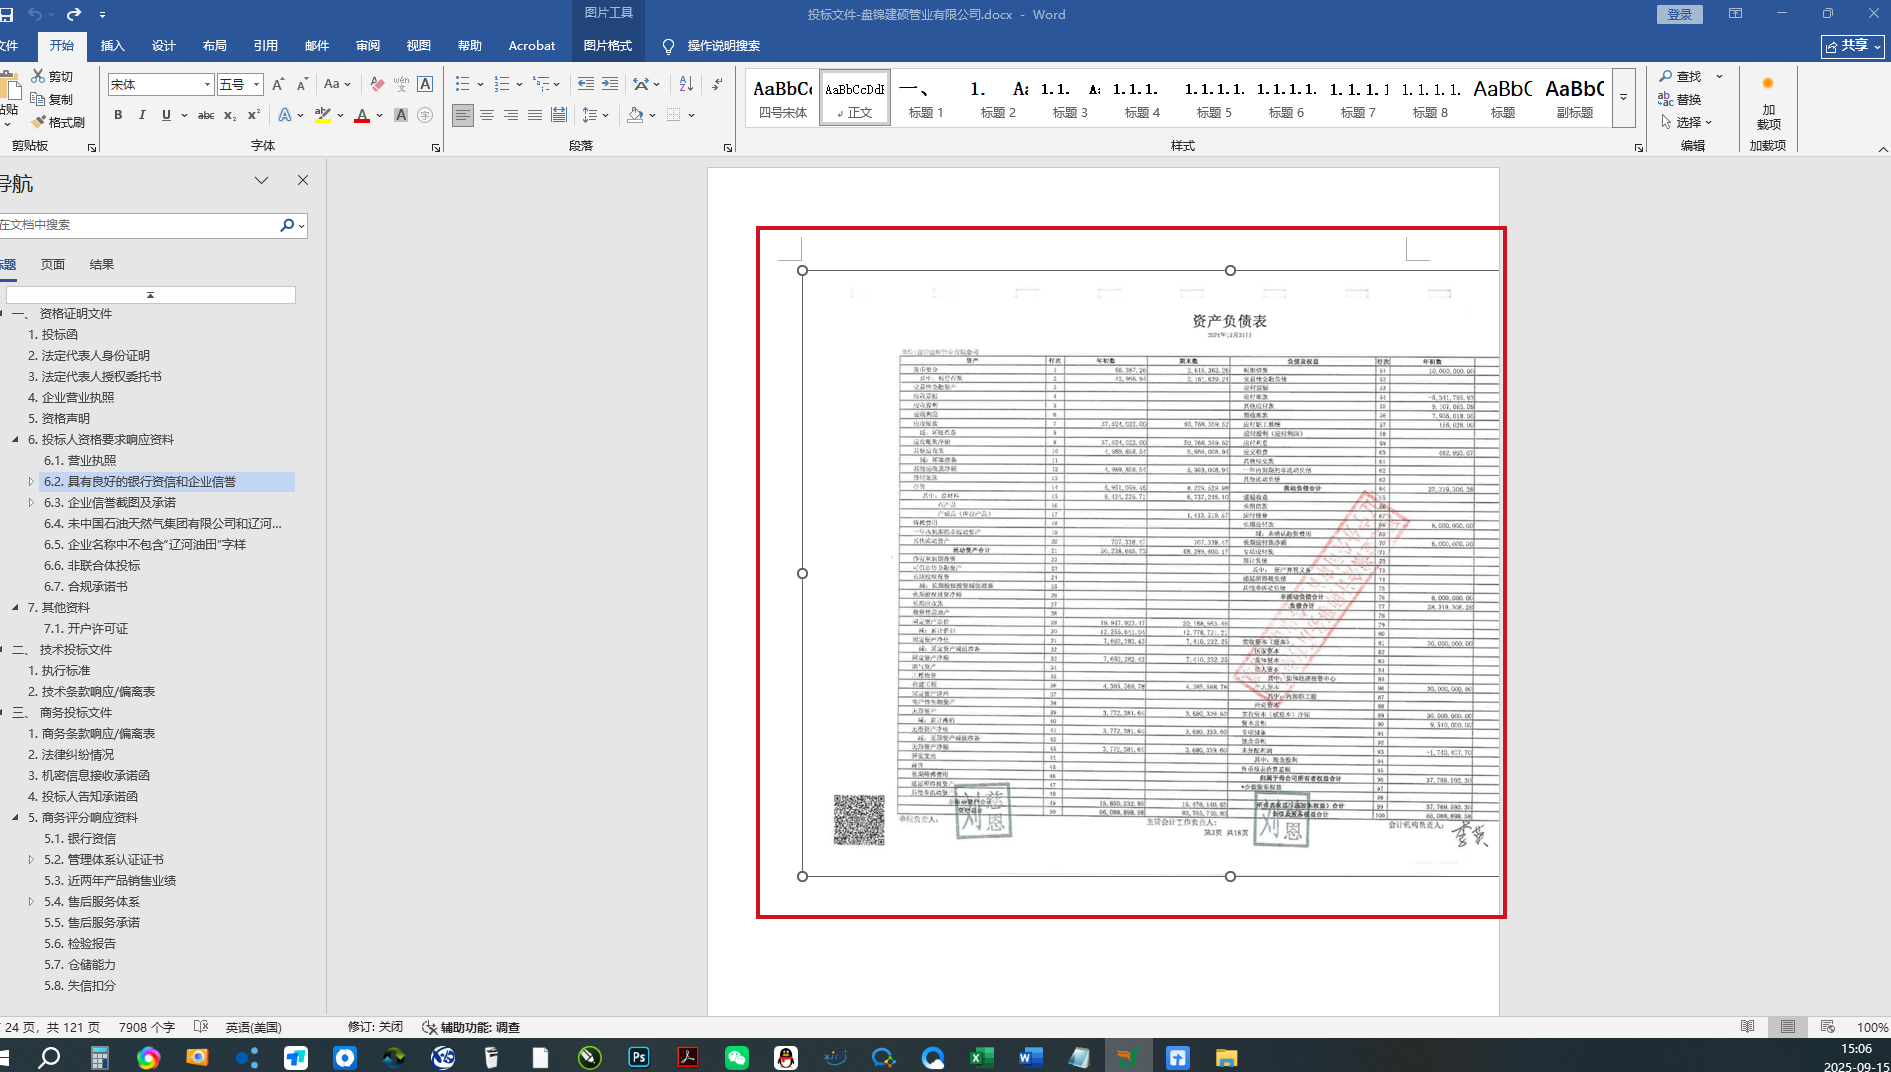This screenshot has height=1072, width=1891.
Task: Save the document using the floppy icon
Action: (6, 14)
